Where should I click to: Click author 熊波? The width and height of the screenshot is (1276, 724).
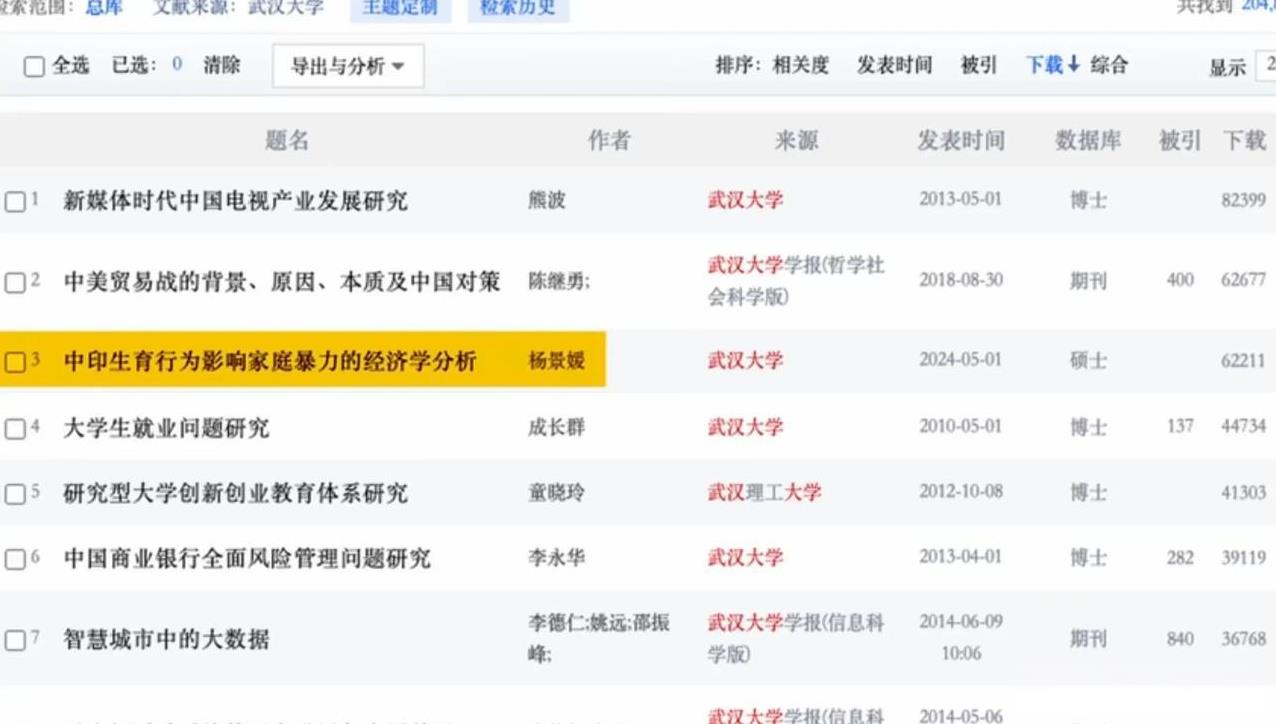pos(547,200)
